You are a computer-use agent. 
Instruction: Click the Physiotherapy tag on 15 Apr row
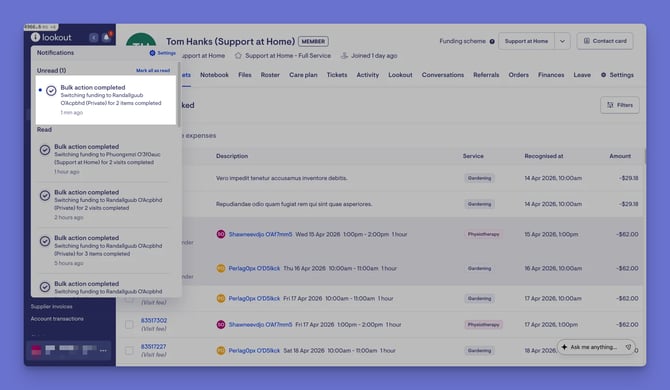(483, 234)
